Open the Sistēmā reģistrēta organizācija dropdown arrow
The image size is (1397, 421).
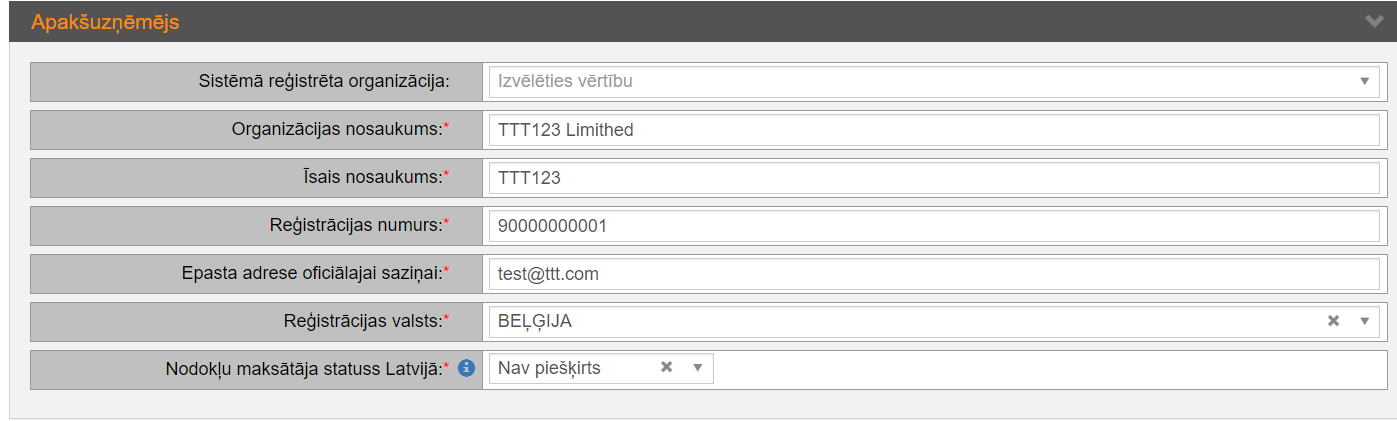1364,81
